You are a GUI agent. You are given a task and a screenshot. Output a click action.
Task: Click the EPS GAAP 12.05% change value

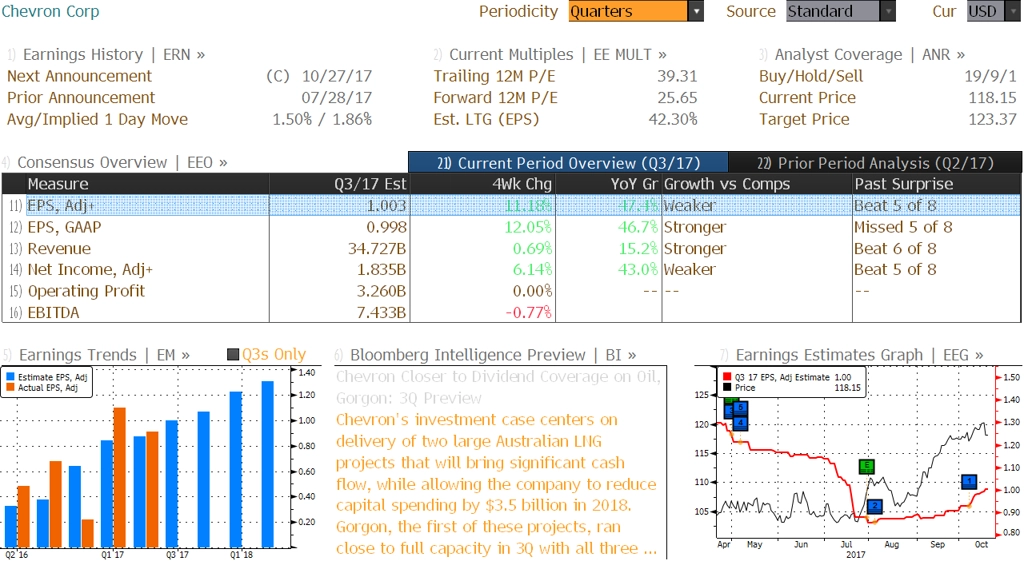[x=528, y=227]
